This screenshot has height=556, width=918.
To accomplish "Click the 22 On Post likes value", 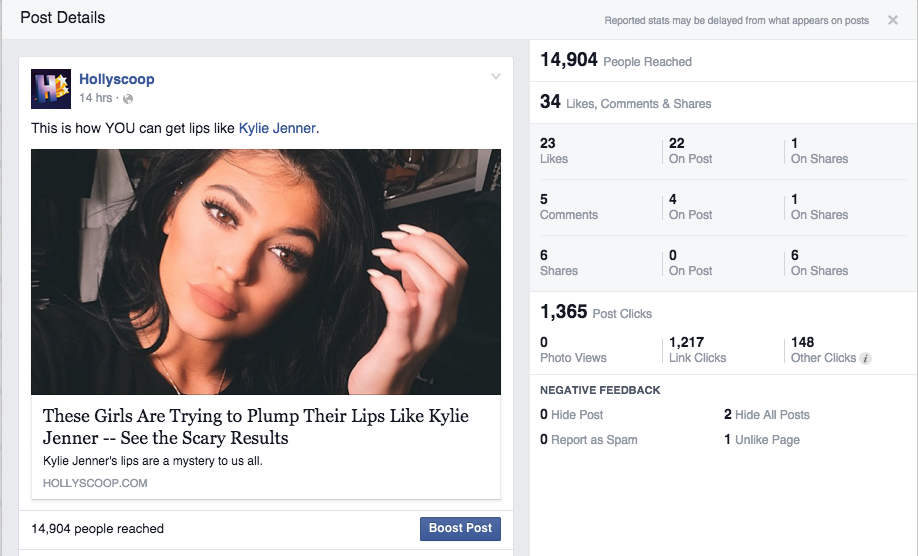I will pyautogui.click(x=690, y=151).
